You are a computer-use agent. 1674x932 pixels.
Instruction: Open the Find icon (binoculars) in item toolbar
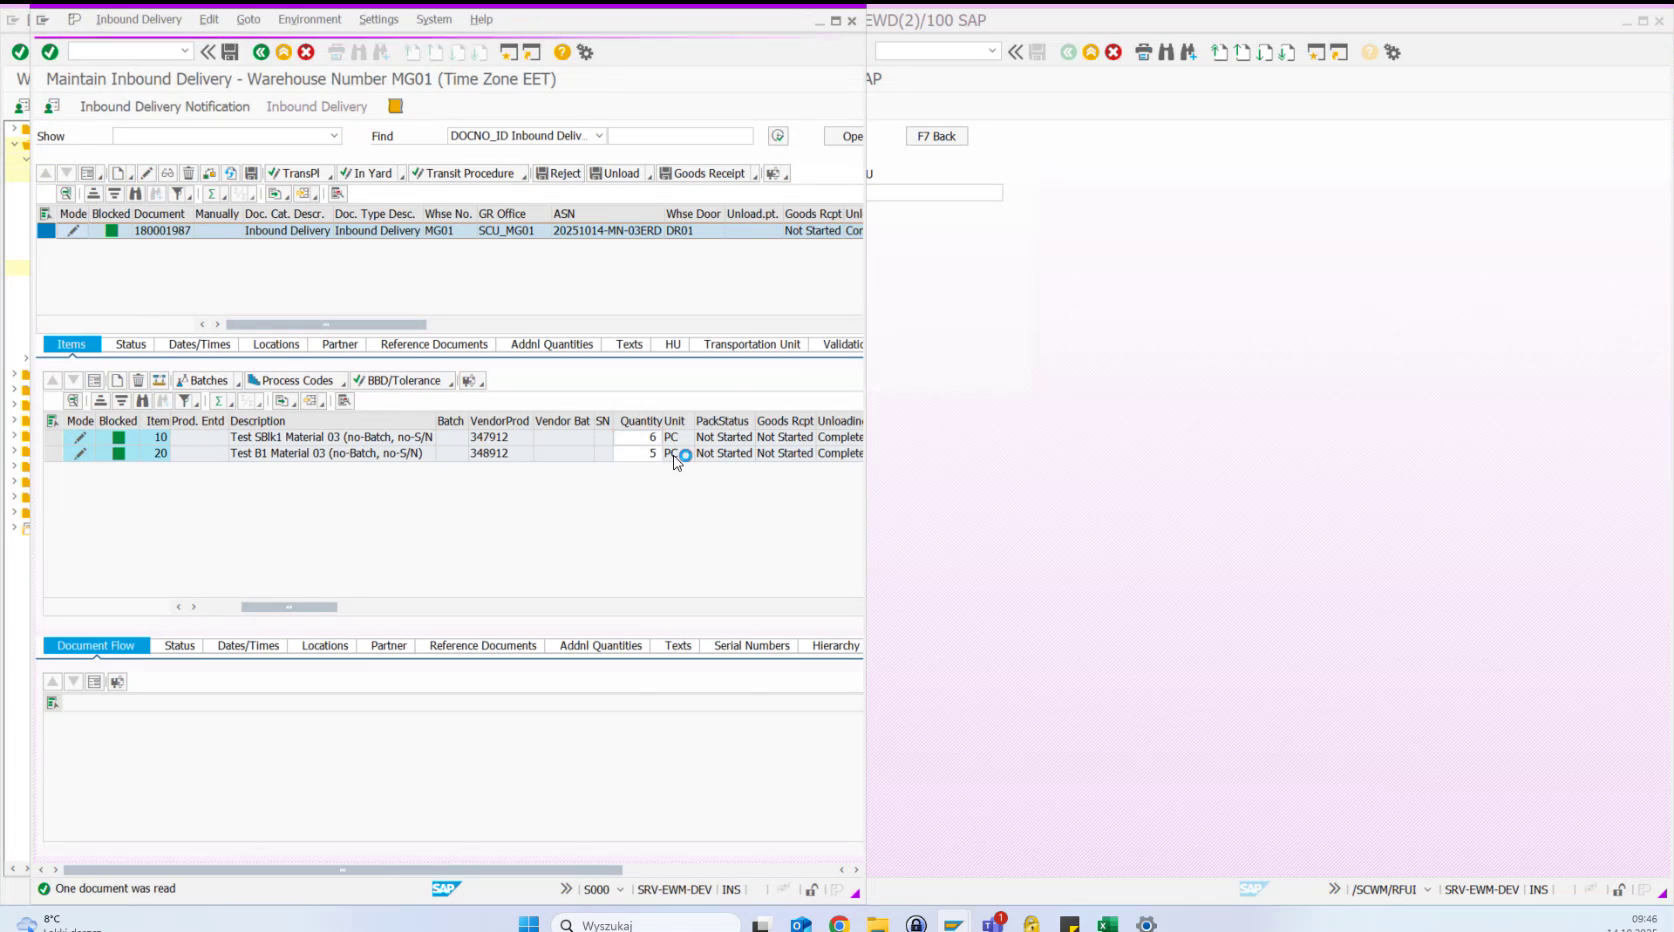[x=143, y=400]
